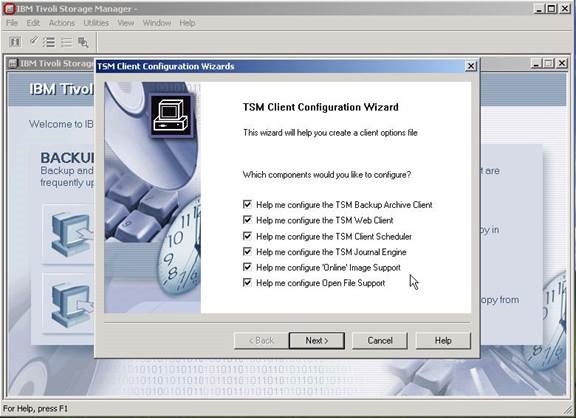Click the wizard's Help button
The image size is (576, 418).
point(443,340)
